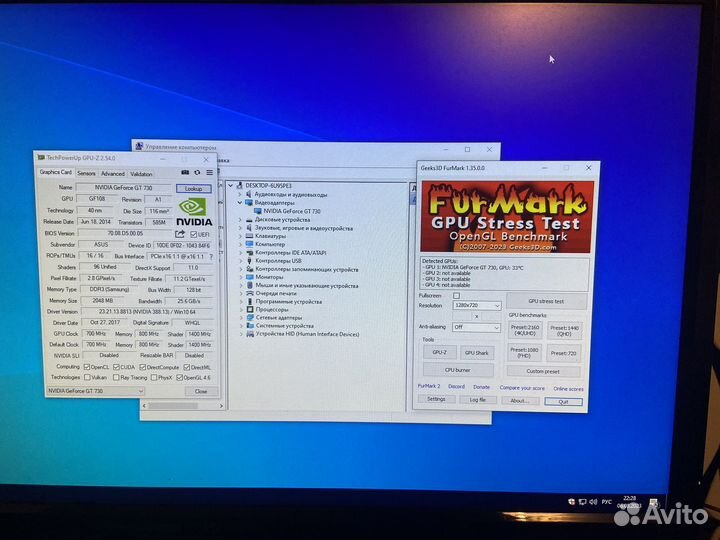This screenshot has width=720, height=540.
Task: Toggle the OpenCL checkbox
Action: pyautogui.click(x=87, y=367)
